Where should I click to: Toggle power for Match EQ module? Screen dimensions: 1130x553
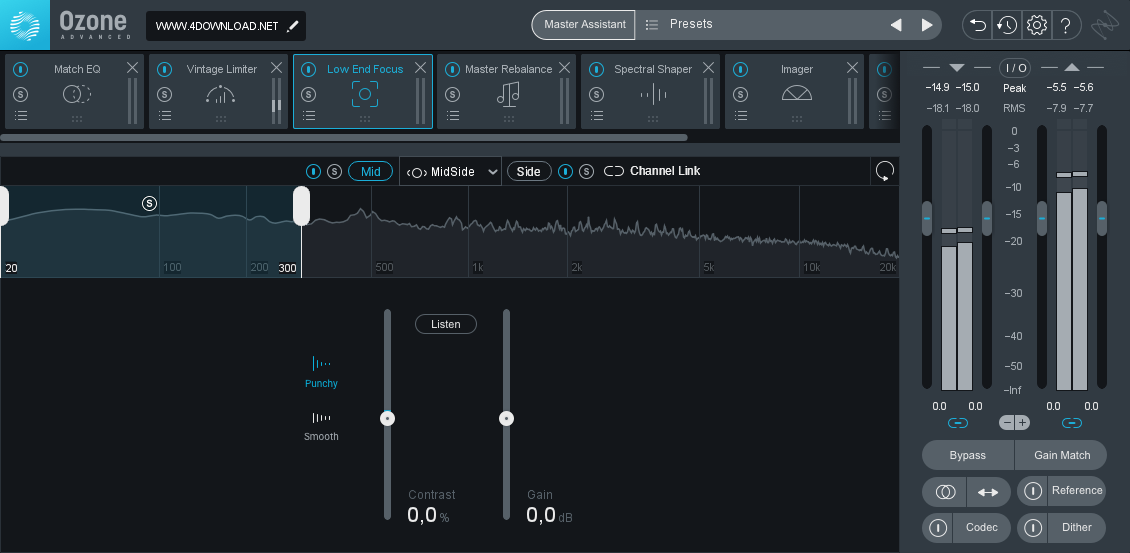click(21, 69)
